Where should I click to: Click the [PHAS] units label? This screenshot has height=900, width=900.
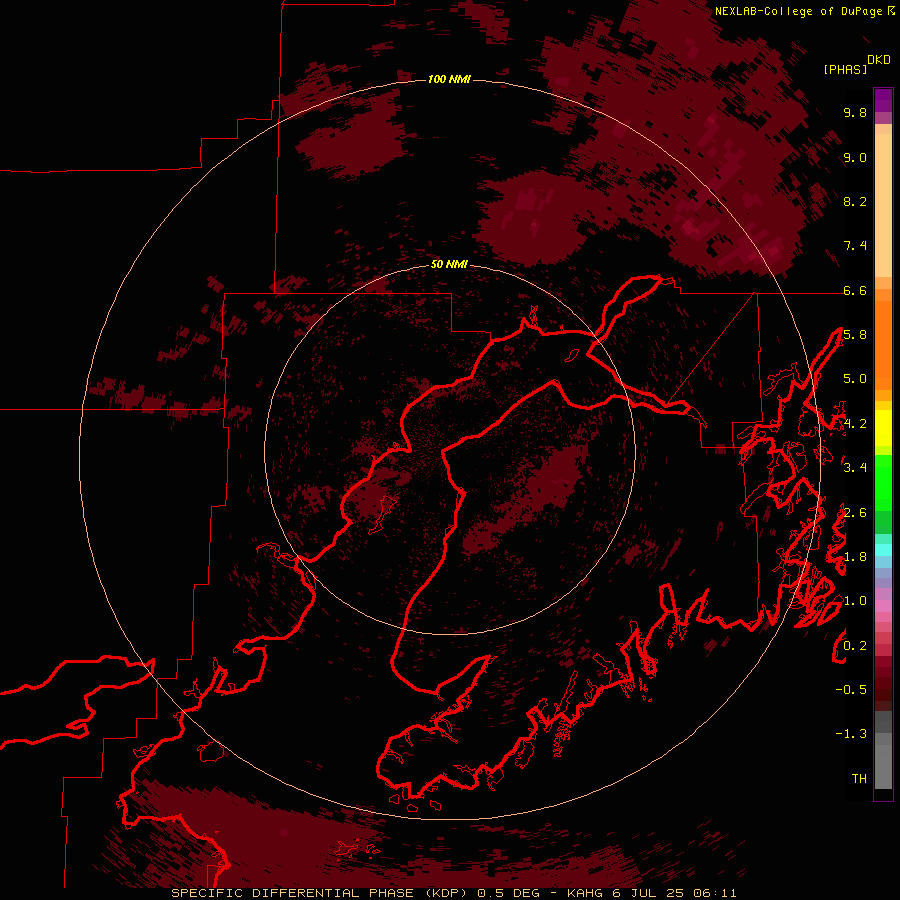click(x=845, y=69)
